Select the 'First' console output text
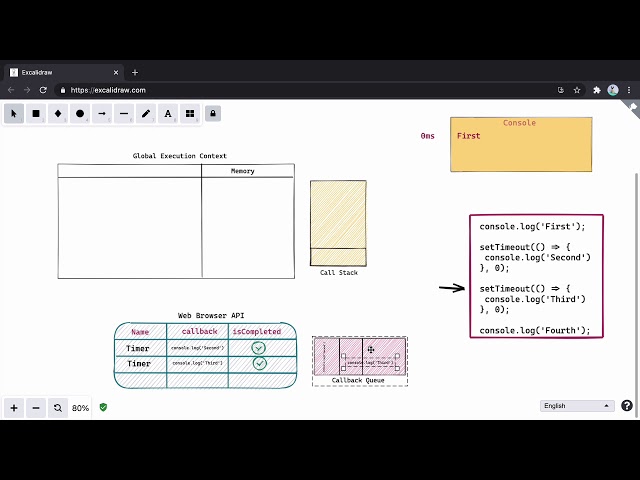Image resolution: width=640 pixels, height=480 pixels. (469, 136)
